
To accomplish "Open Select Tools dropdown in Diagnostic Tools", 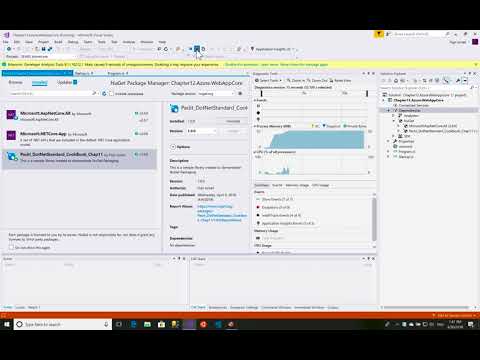I will point(268,81).
